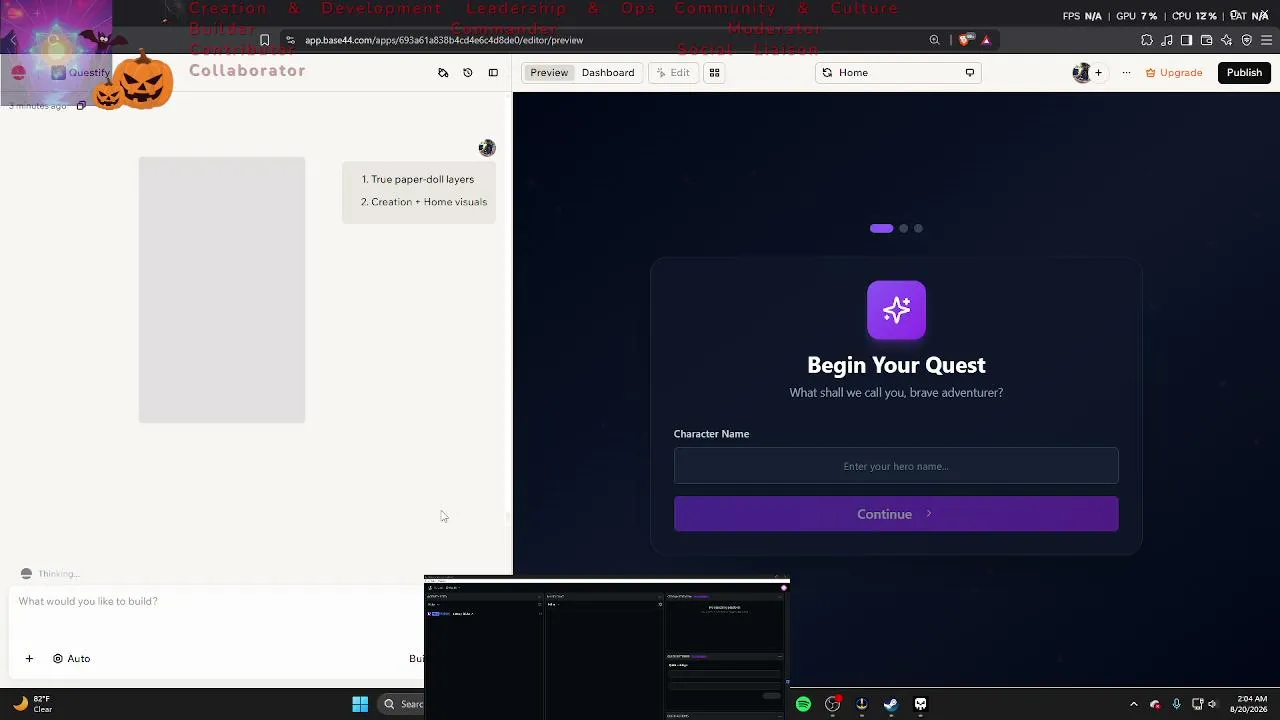Open the taskbar clock and date

point(1250,704)
